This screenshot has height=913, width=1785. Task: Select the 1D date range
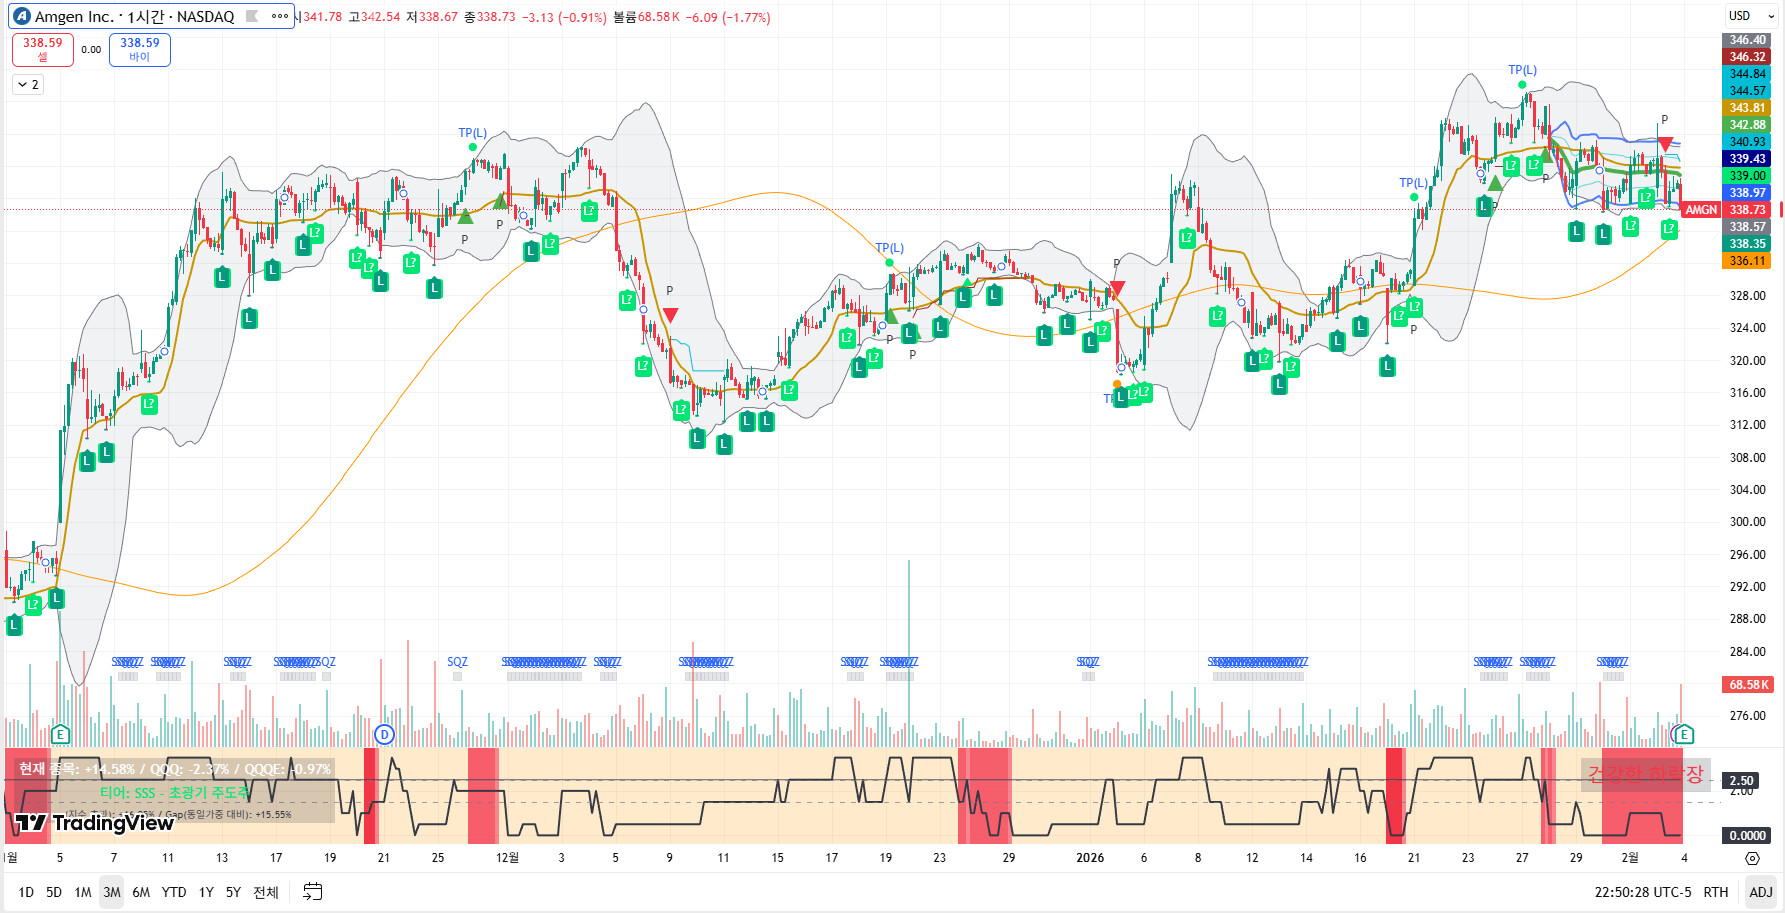pos(26,892)
